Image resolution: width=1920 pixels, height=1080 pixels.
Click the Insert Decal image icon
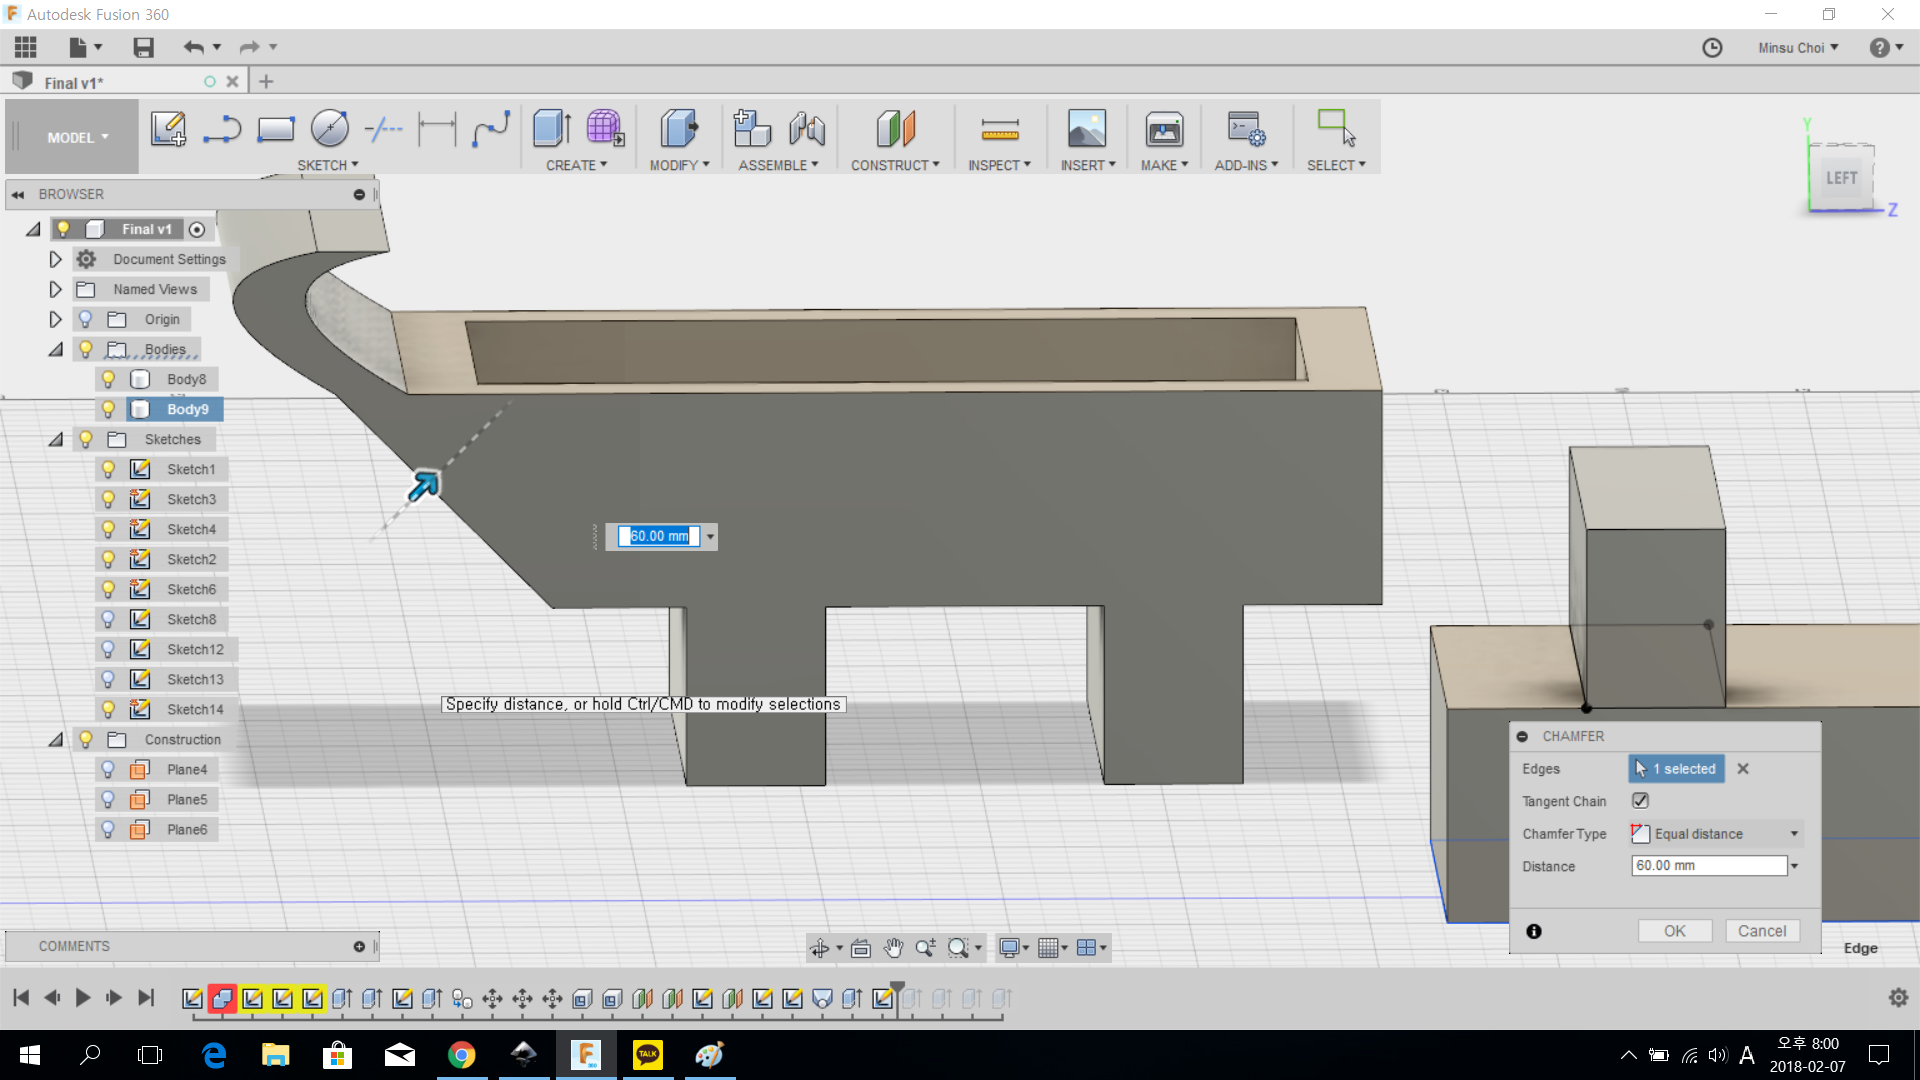click(1087, 129)
